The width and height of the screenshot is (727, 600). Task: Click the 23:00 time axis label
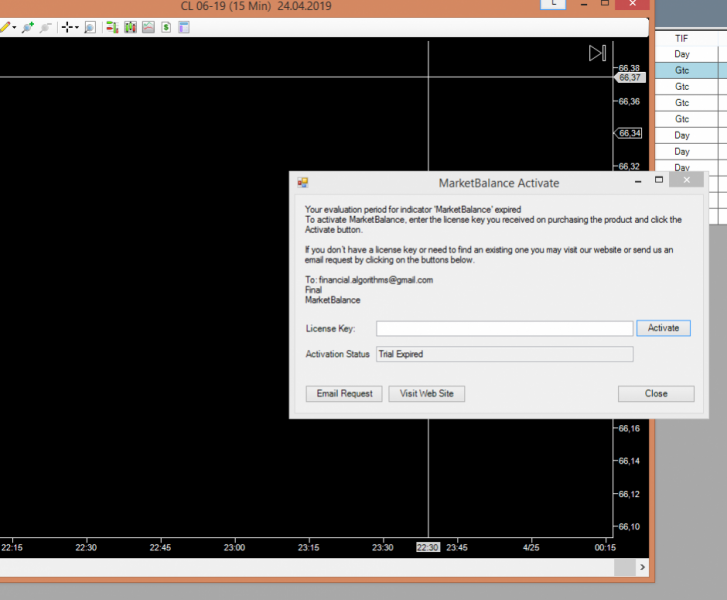point(234,548)
